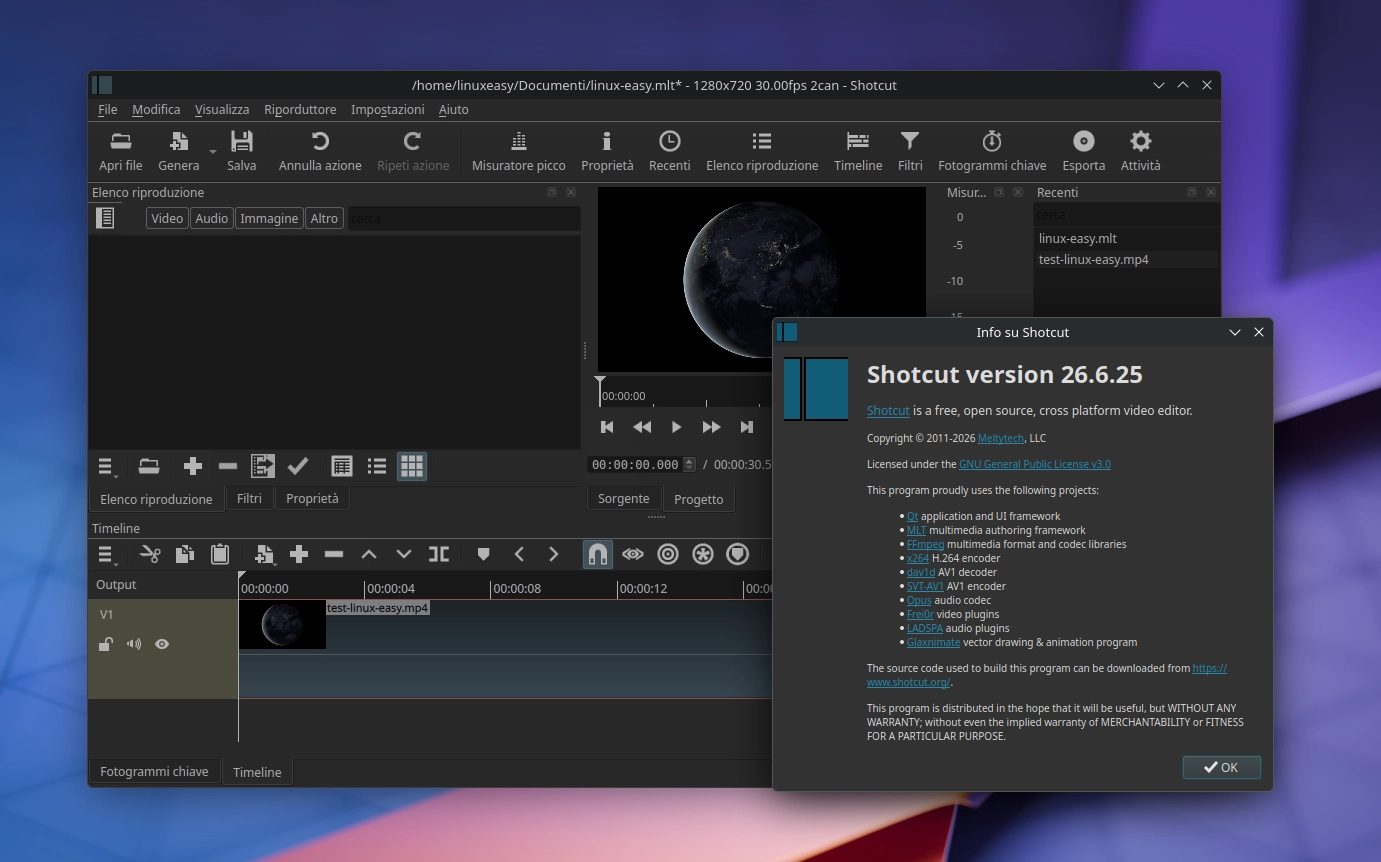
Task: Toggle ripple markers shield icon
Action: (x=738, y=554)
